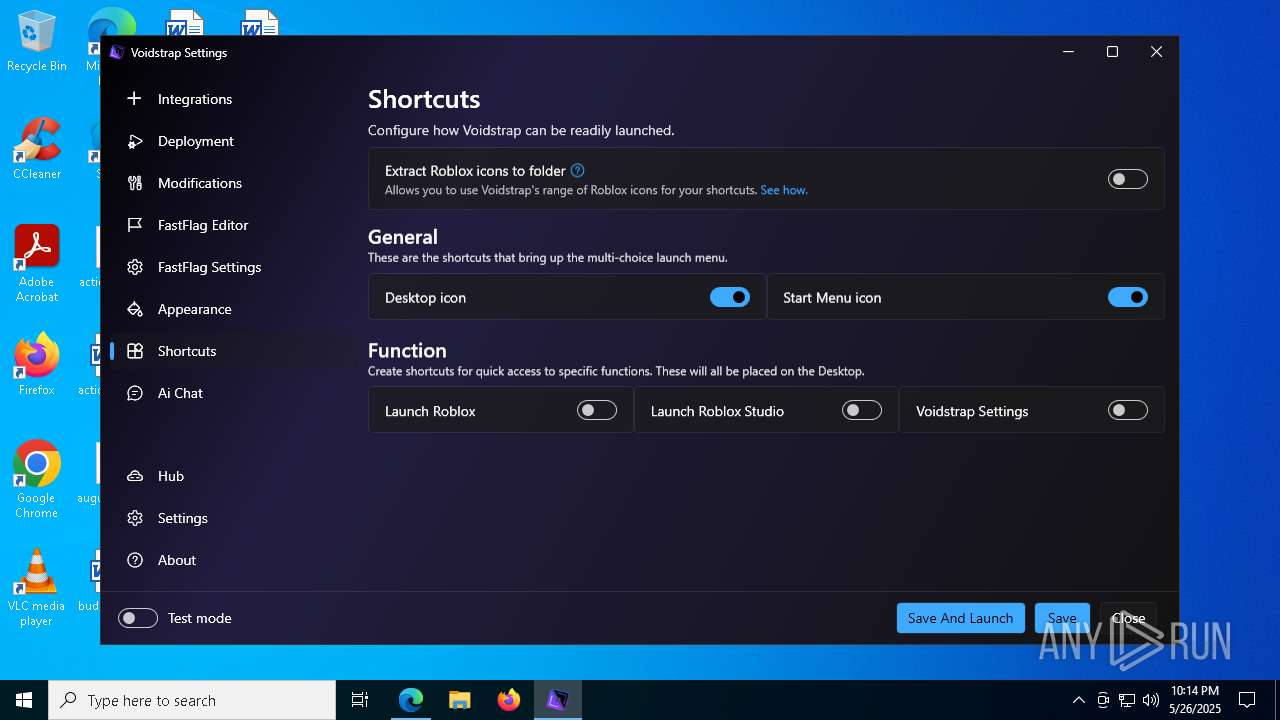Disable the Desktop icon toggle
The width and height of the screenshot is (1280, 720).
[x=730, y=297]
